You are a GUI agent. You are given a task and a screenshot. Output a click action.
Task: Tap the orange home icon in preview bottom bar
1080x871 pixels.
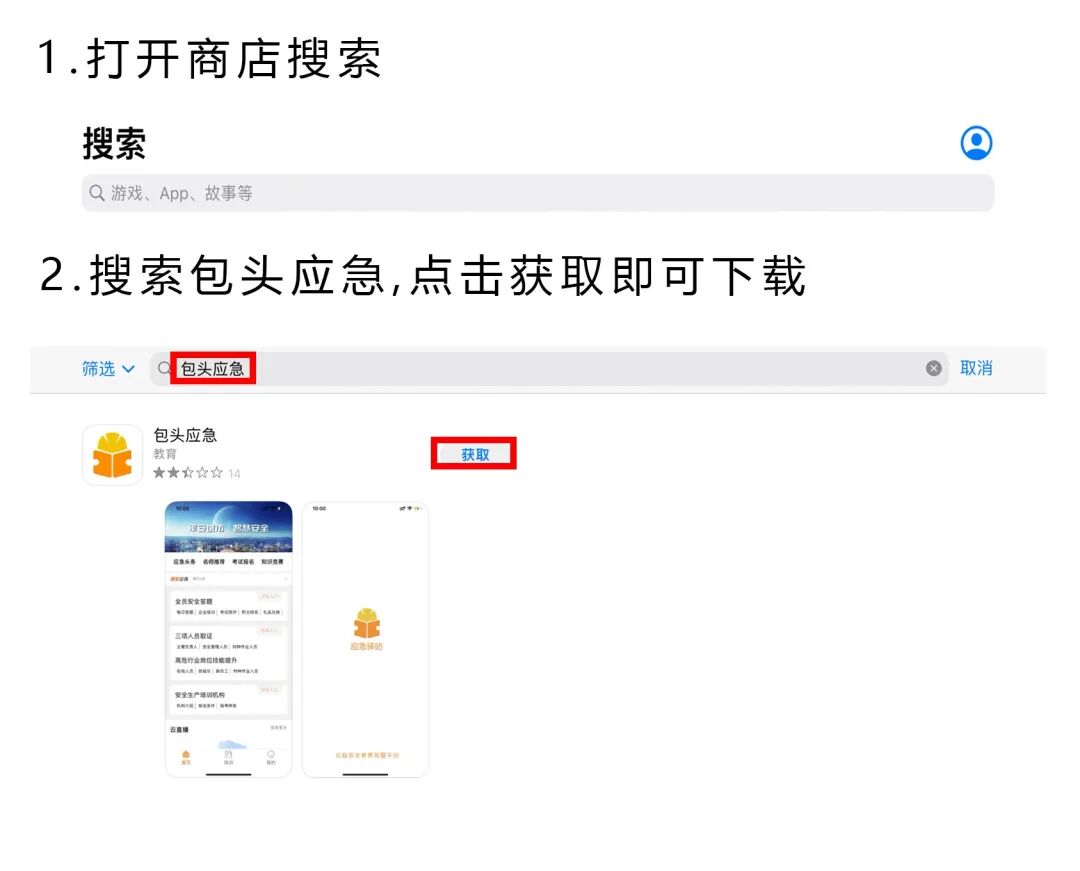(x=186, y=757)
